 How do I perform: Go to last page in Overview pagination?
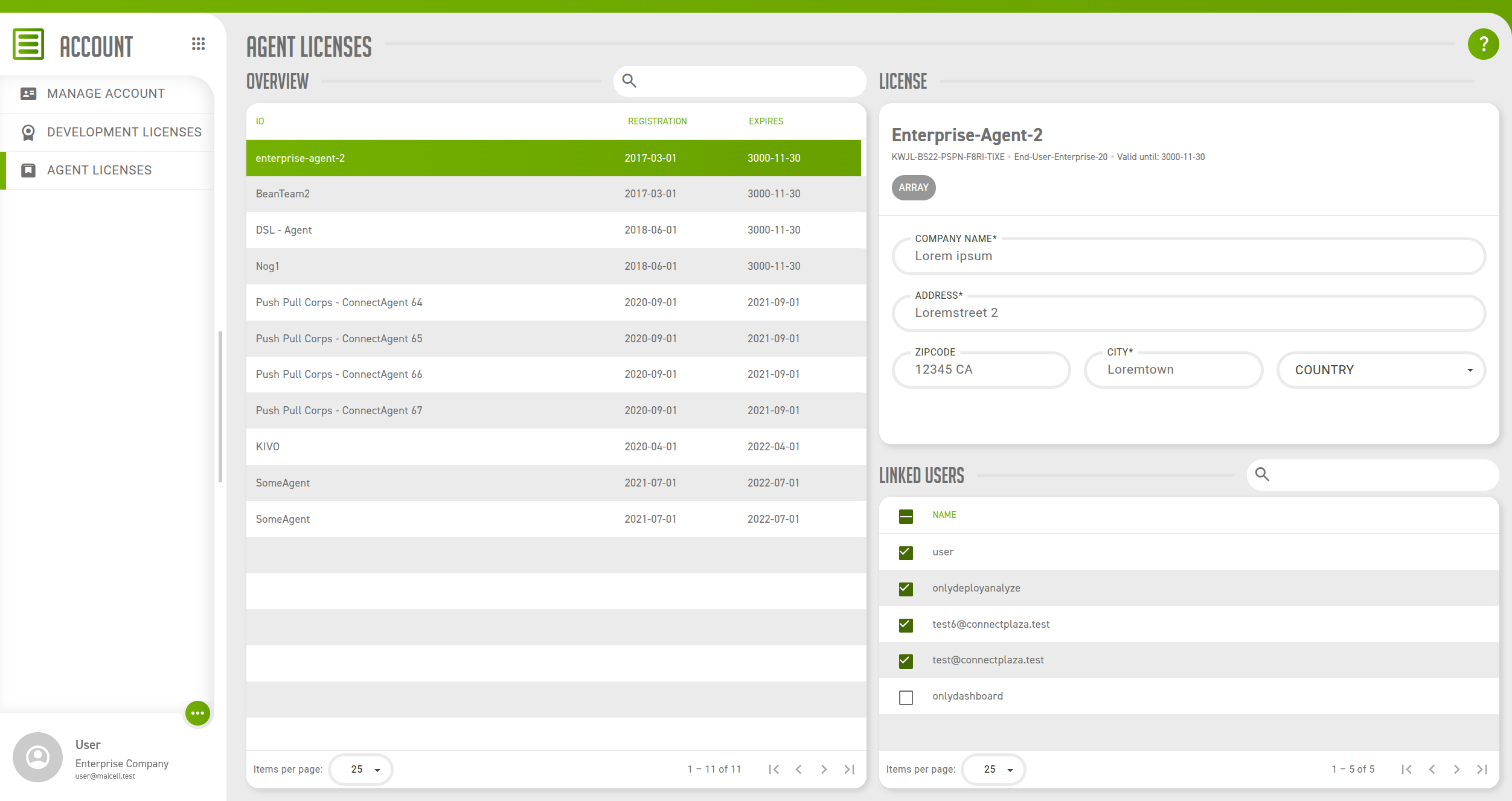(x=849, y=769)
